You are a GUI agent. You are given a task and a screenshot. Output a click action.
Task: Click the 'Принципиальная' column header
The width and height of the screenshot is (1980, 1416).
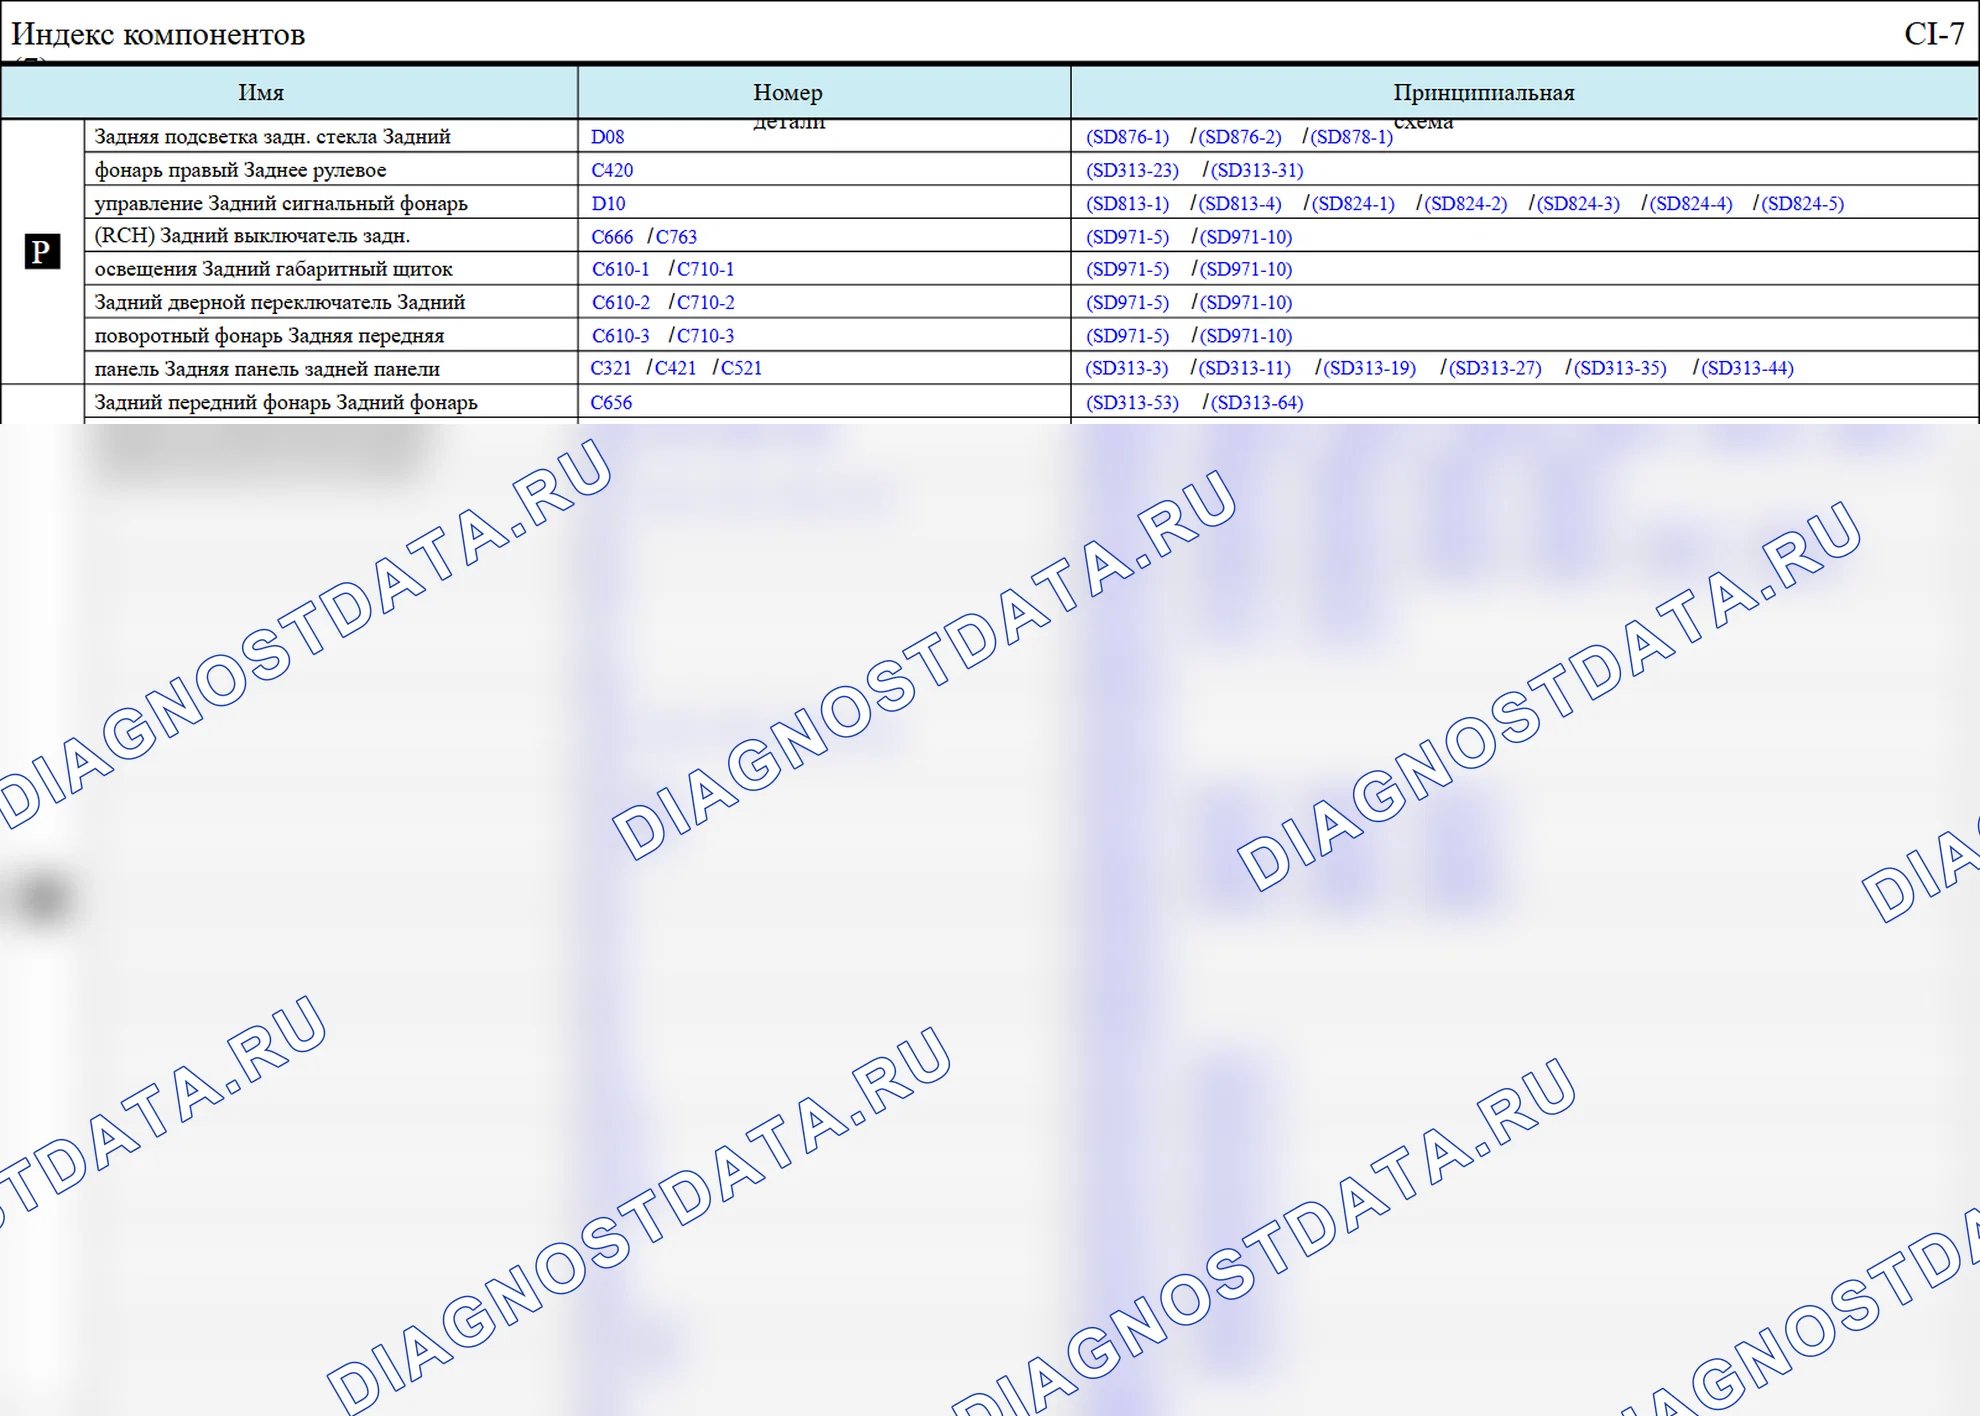pos(1484,93)
